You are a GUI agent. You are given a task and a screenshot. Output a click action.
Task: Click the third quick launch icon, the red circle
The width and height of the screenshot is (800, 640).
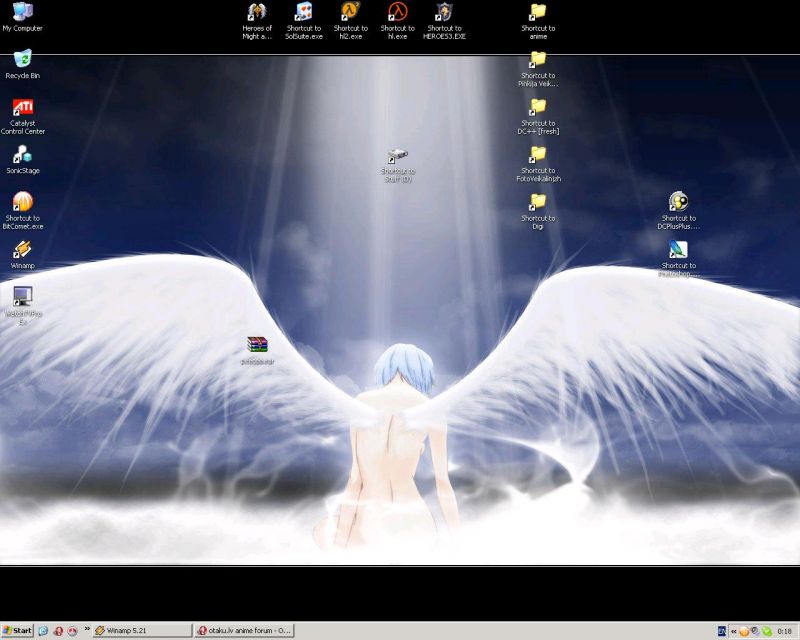pyautogui.click(x=72, y=631)
